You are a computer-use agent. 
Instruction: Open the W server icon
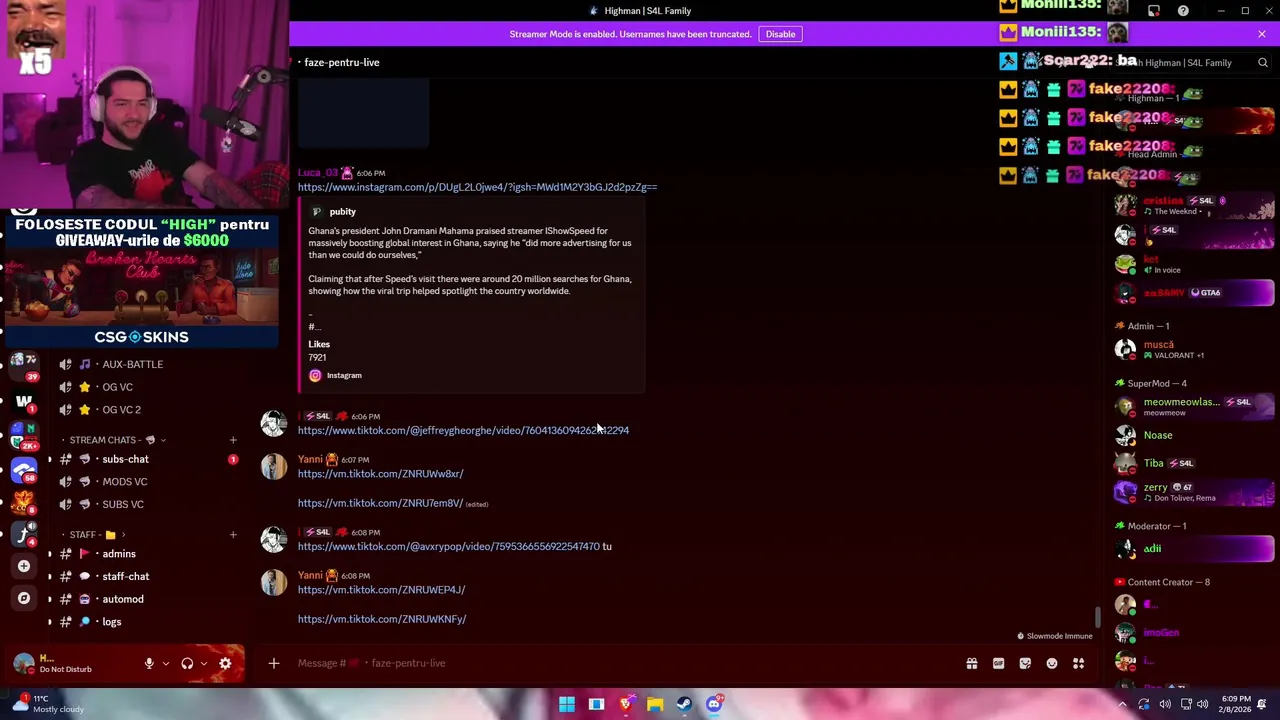pyautogui.click(x=24, y=402)
